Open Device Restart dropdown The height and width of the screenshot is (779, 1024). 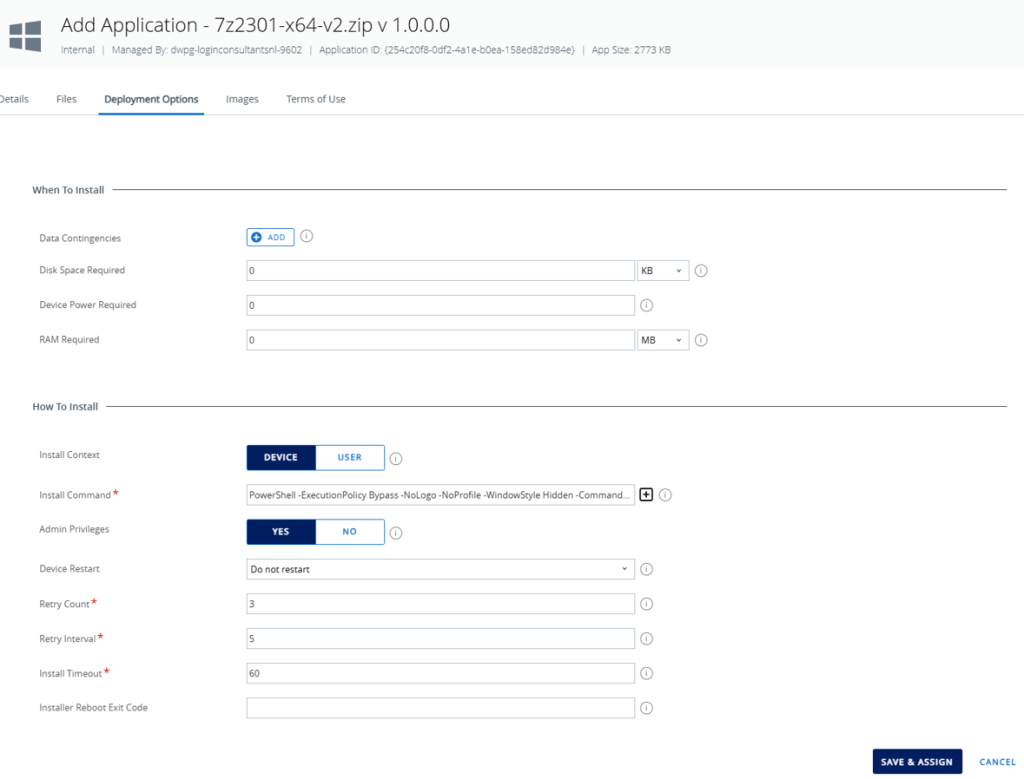click(x=440, y=569)
